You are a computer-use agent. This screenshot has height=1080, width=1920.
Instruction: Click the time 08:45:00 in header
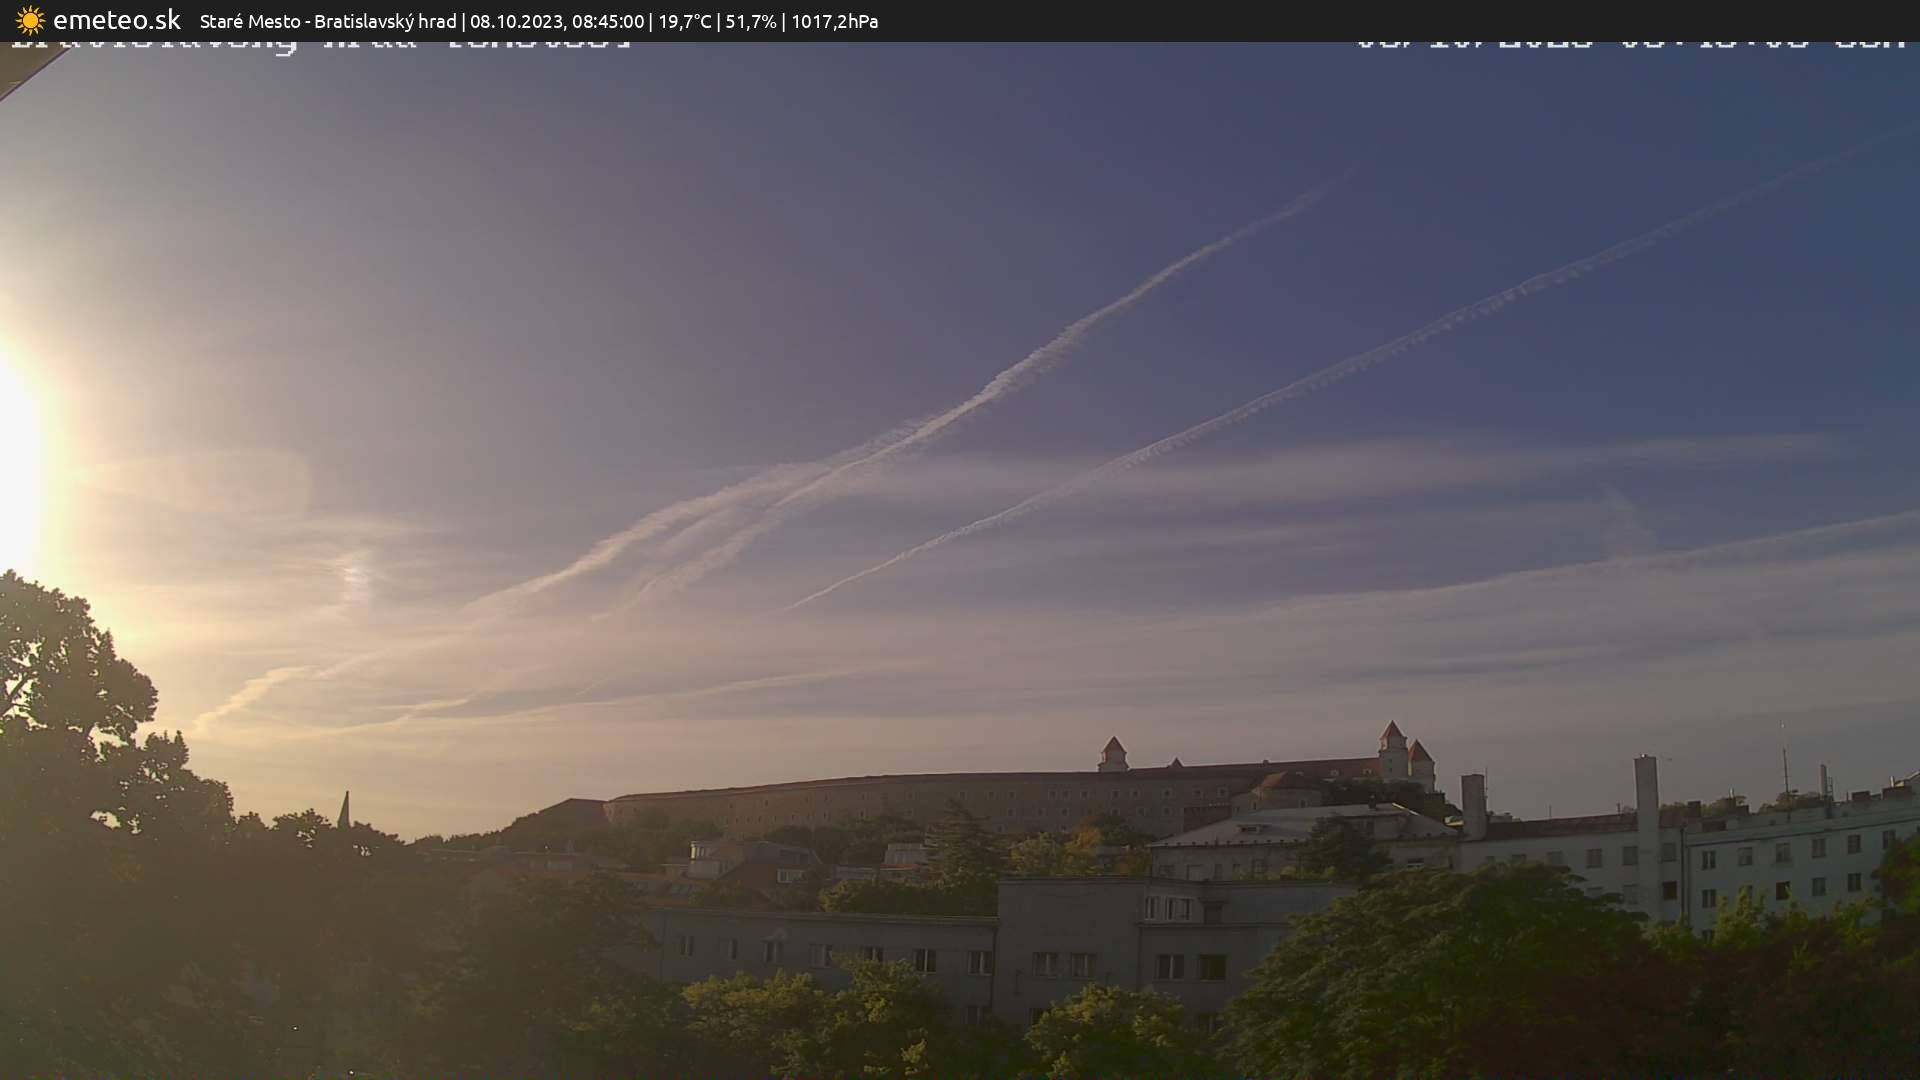(608, 21)
